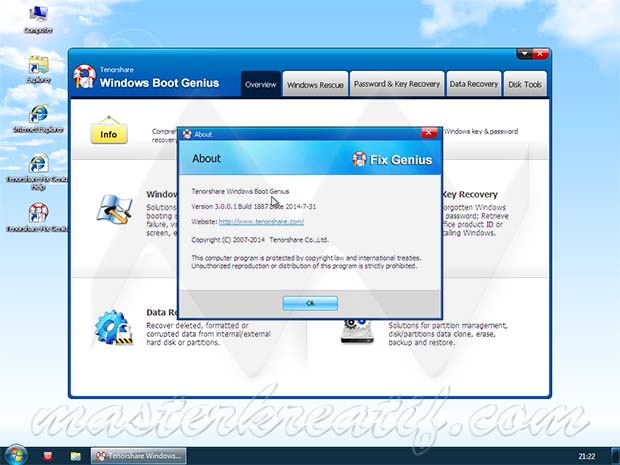Launch Internet Explorer from desktop
The image size is (620, 465).
click(x=38, y=118)
